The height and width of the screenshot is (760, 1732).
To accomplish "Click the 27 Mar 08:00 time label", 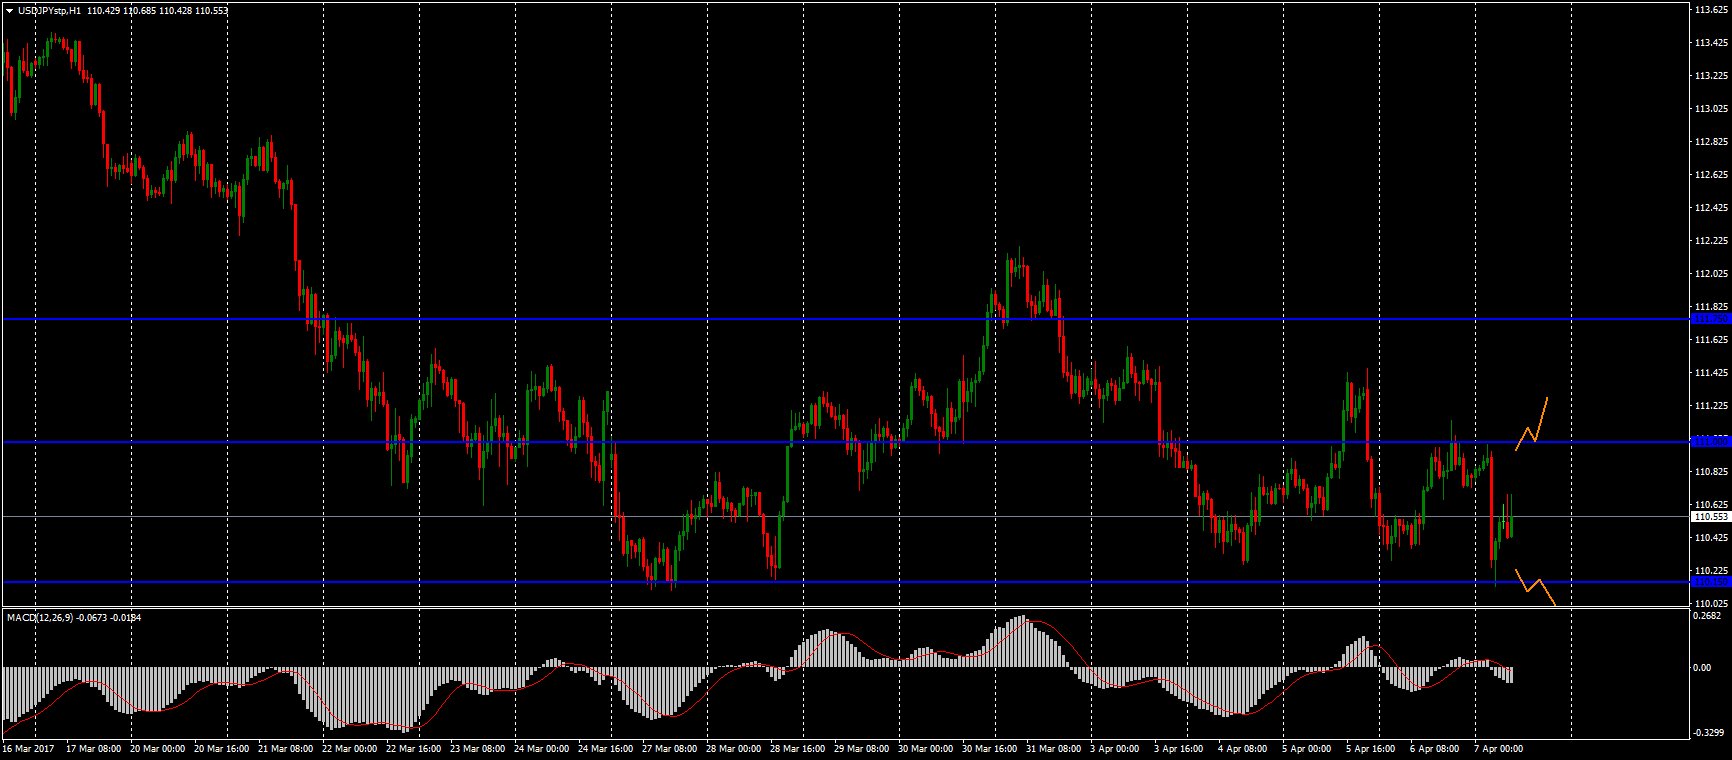I will (670, 748).
